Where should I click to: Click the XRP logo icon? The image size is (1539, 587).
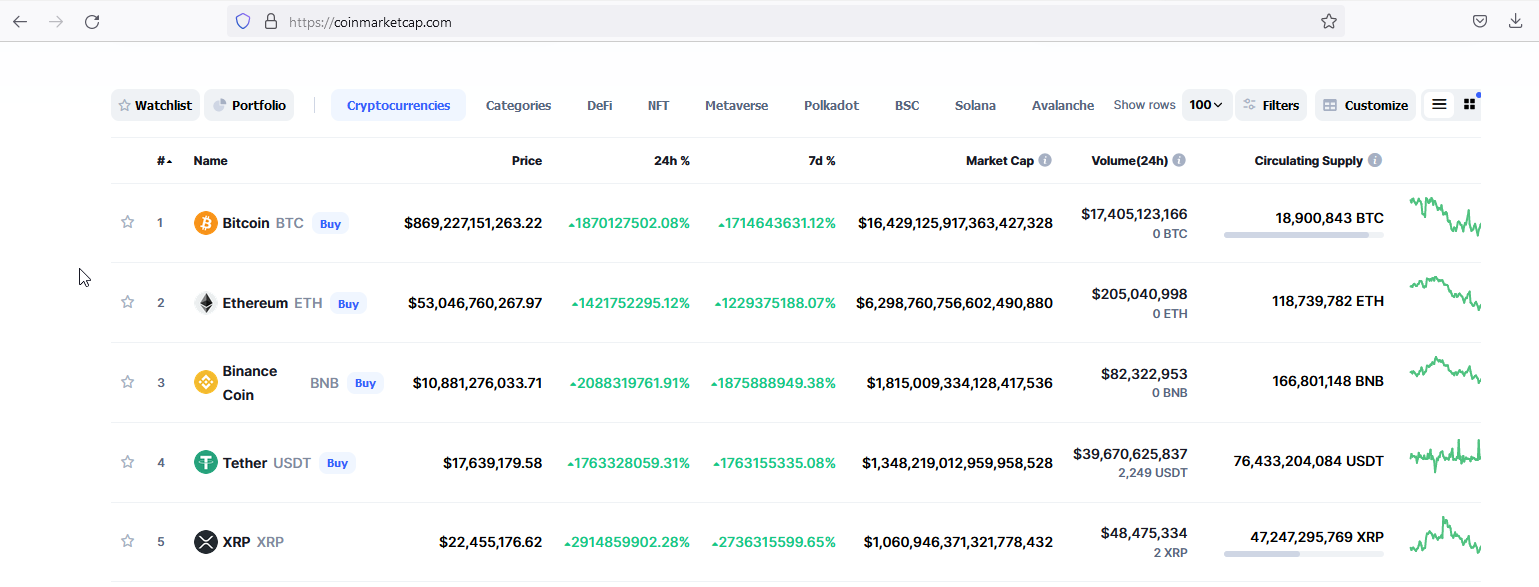[x=205, y=542]
